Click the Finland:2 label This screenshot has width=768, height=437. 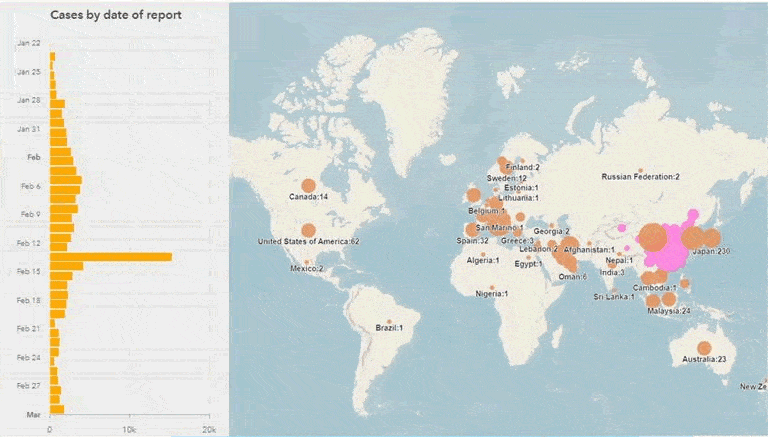pyautogui.click(x=523, y=168)
